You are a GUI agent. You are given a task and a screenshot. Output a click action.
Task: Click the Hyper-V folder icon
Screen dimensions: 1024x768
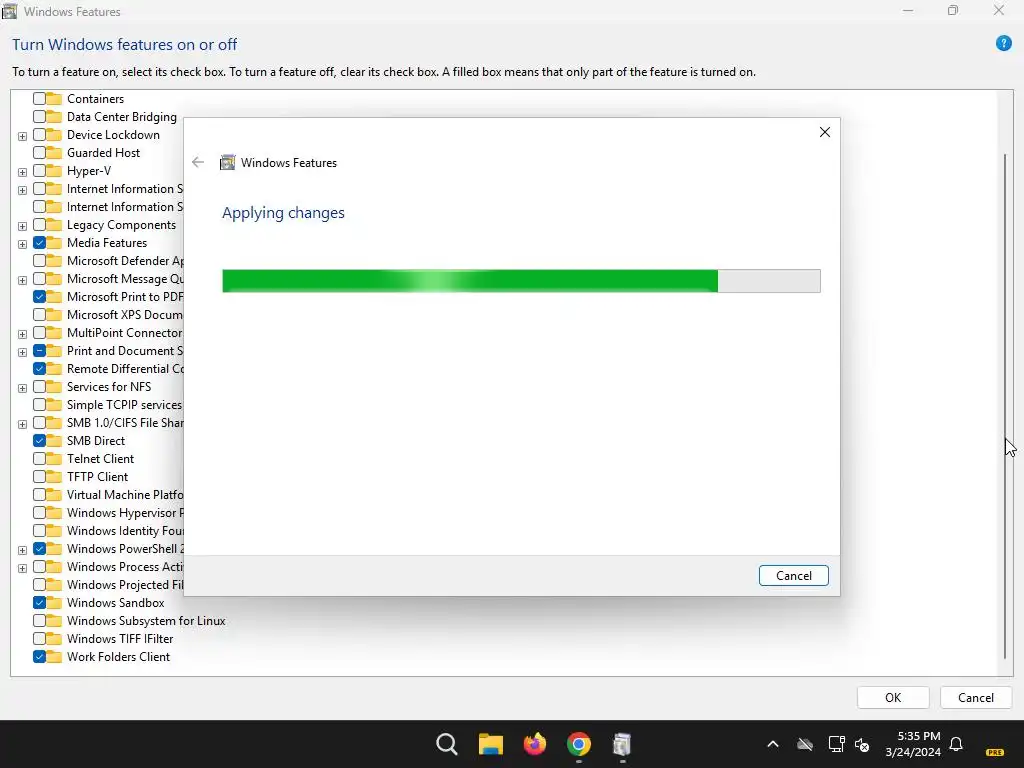pos(54,170)
